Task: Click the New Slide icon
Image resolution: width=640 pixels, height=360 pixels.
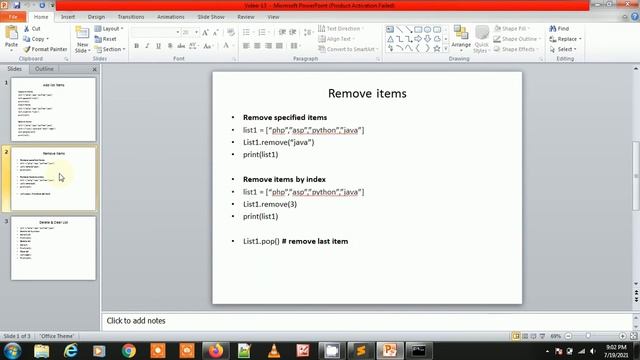Action: click(x=82, y=33)
